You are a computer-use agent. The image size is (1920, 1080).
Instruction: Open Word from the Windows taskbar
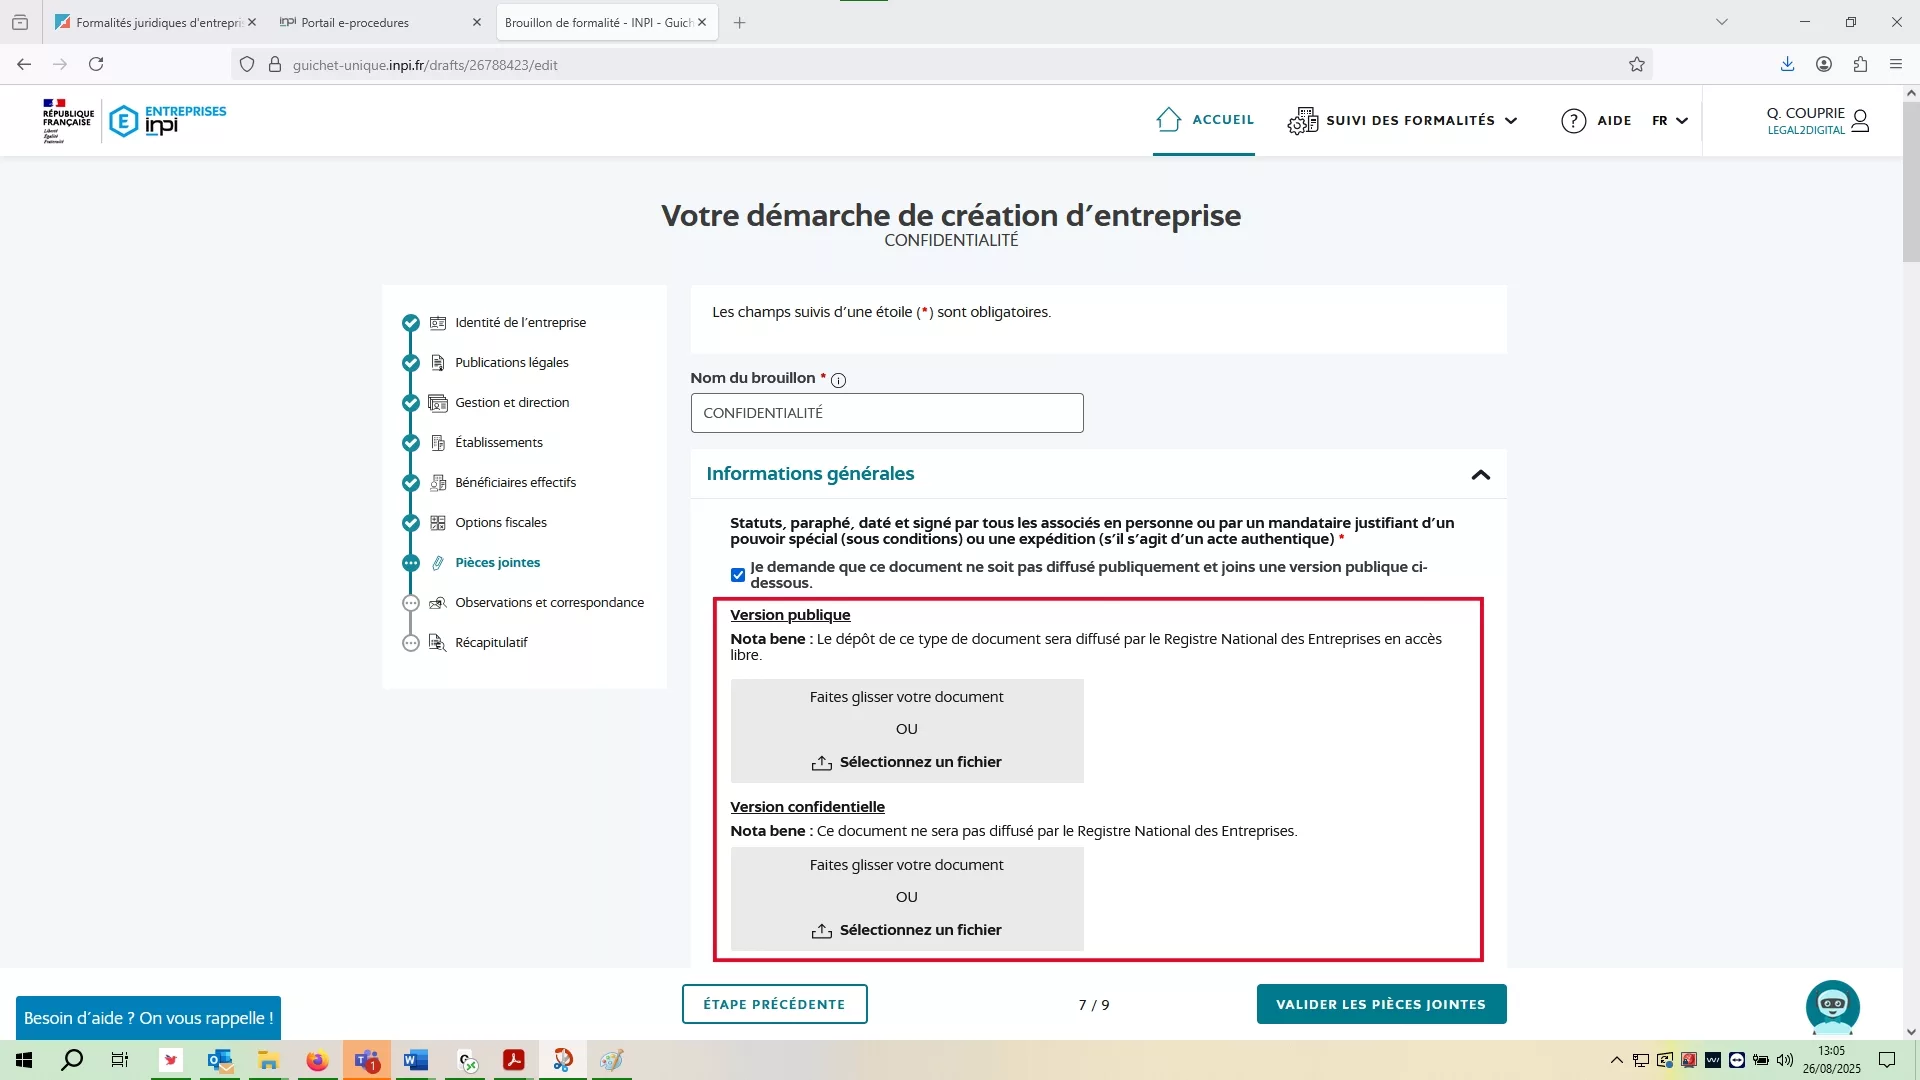[x=416, y=1060]
